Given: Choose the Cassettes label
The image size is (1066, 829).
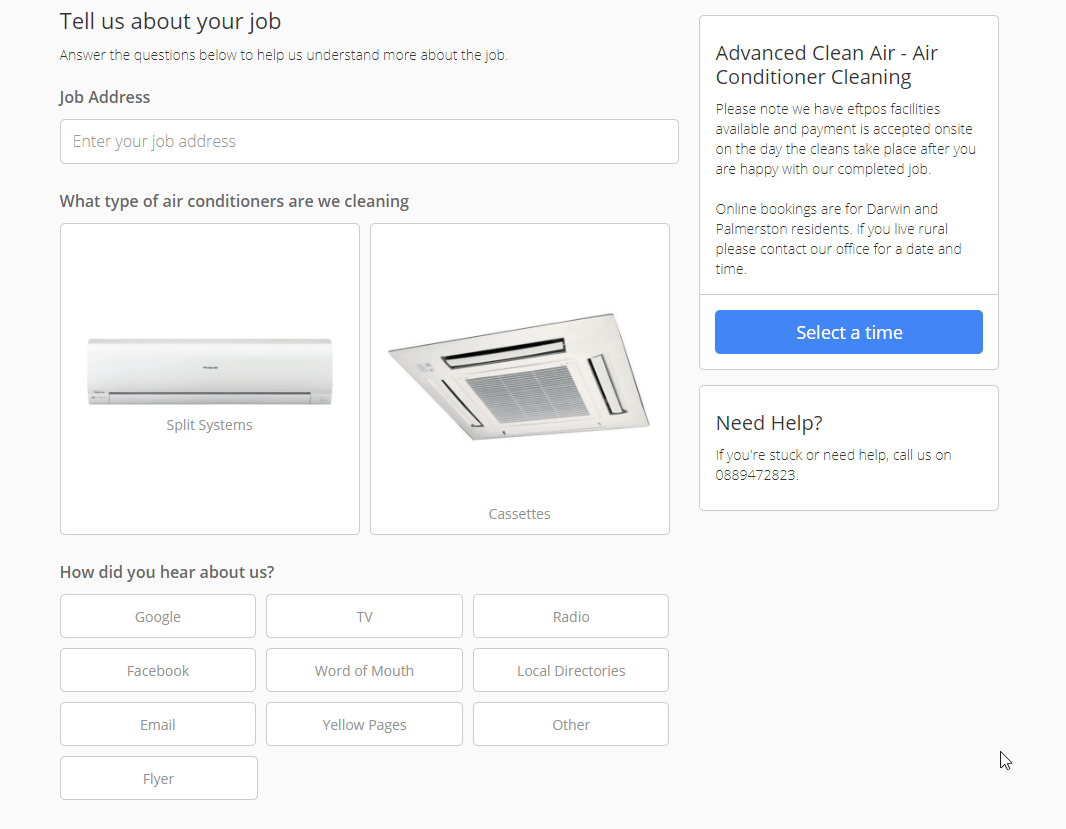Looking at the screenshot, I should click(x=519, y=514).
